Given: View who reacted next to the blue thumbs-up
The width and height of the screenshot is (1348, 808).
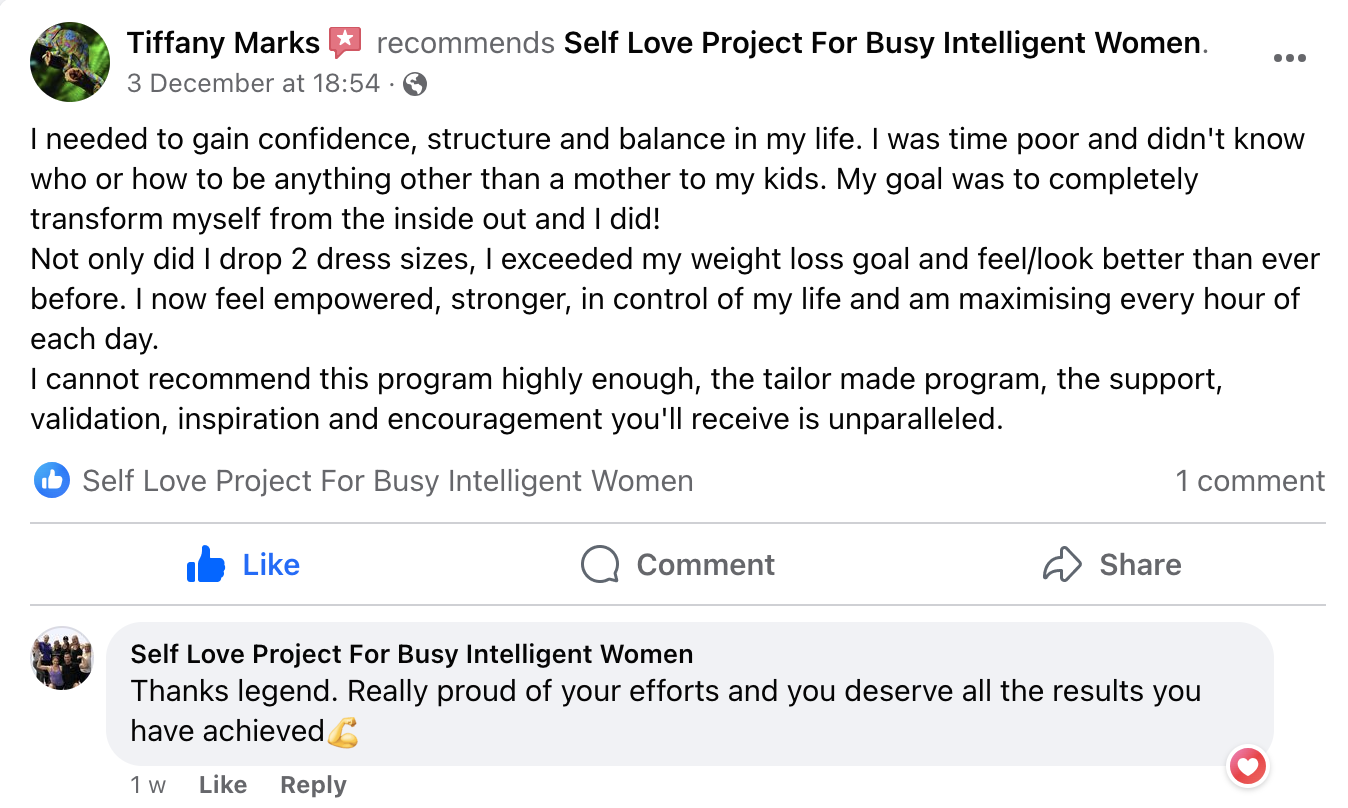Looking at the screenshot, I should [x=387, y=481].
